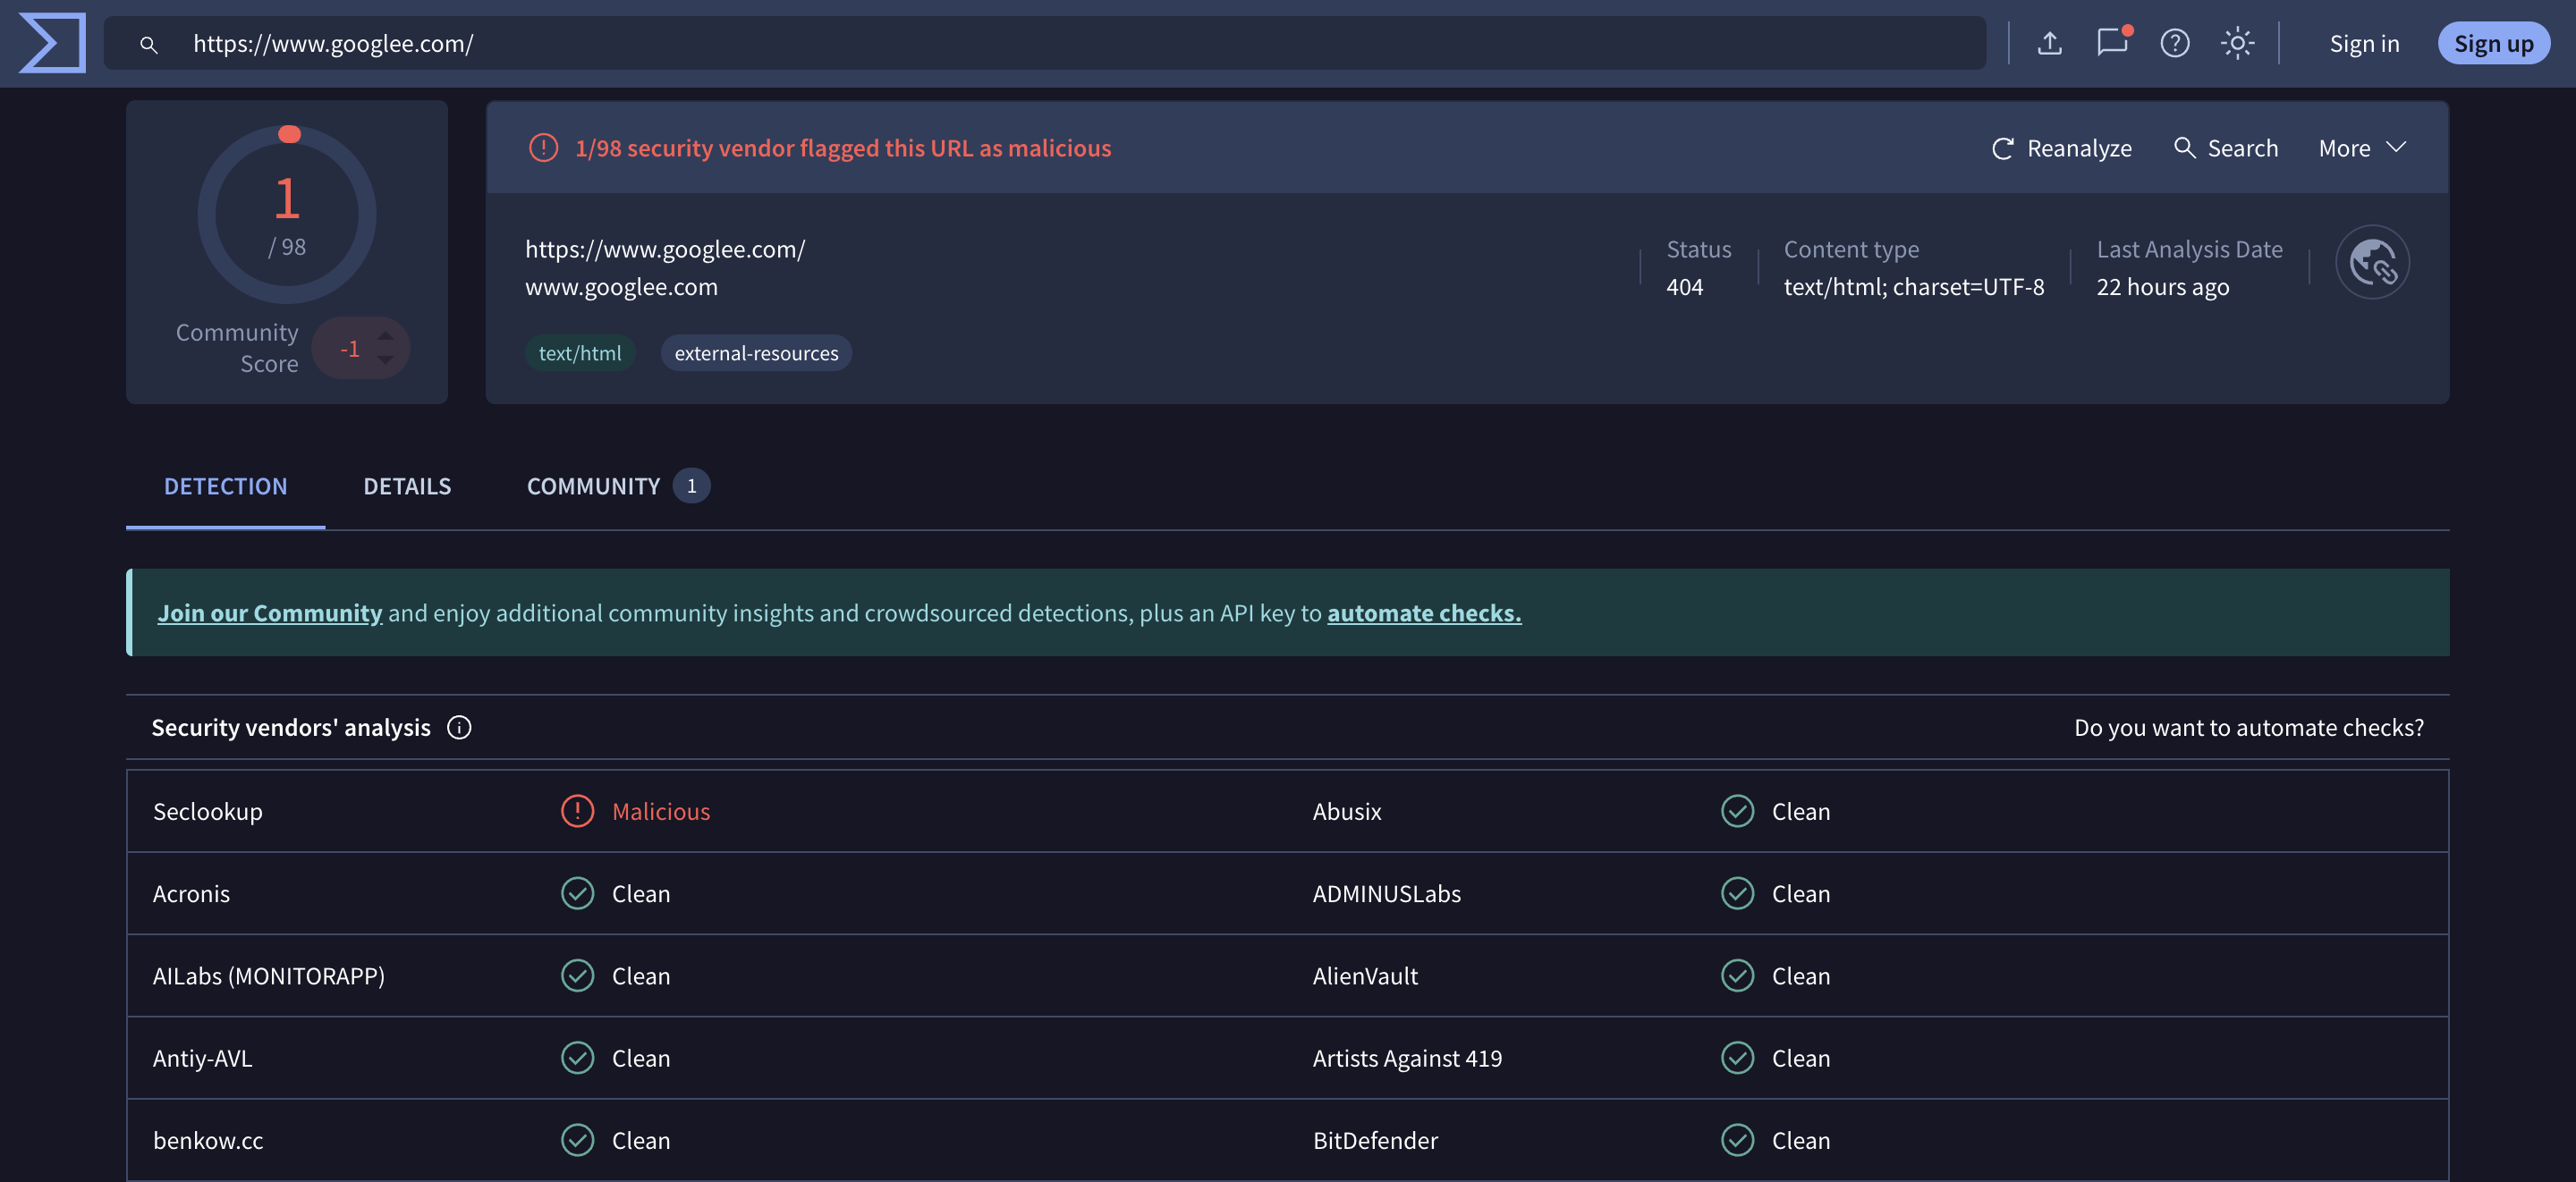Click the detection score circle gauge

coord(287,214)
